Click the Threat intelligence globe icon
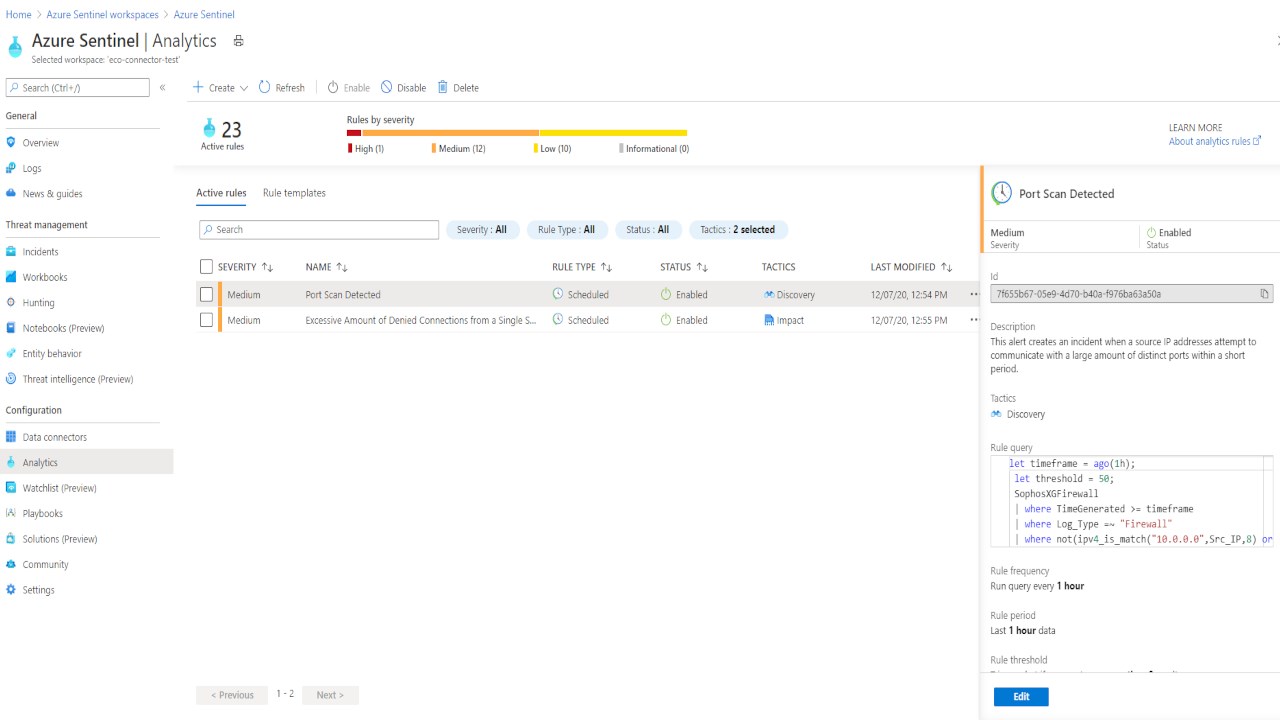The height and width of the screenshot is (720, 1280). pos(11,379)
